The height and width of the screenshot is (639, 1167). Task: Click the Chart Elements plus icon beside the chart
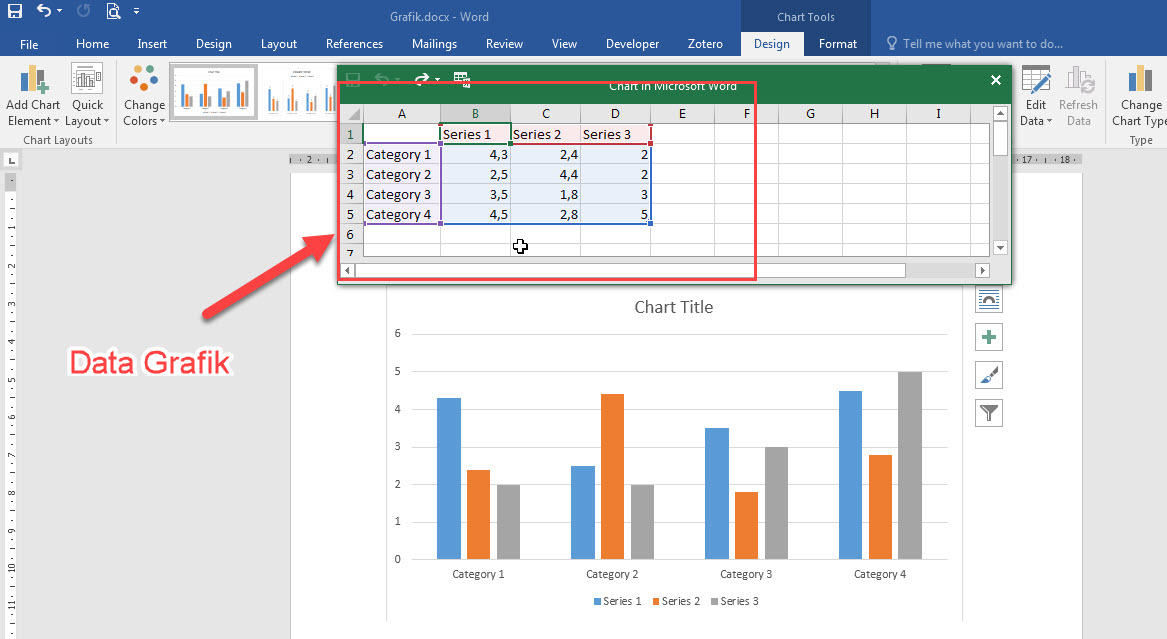[x=988, y=337]
